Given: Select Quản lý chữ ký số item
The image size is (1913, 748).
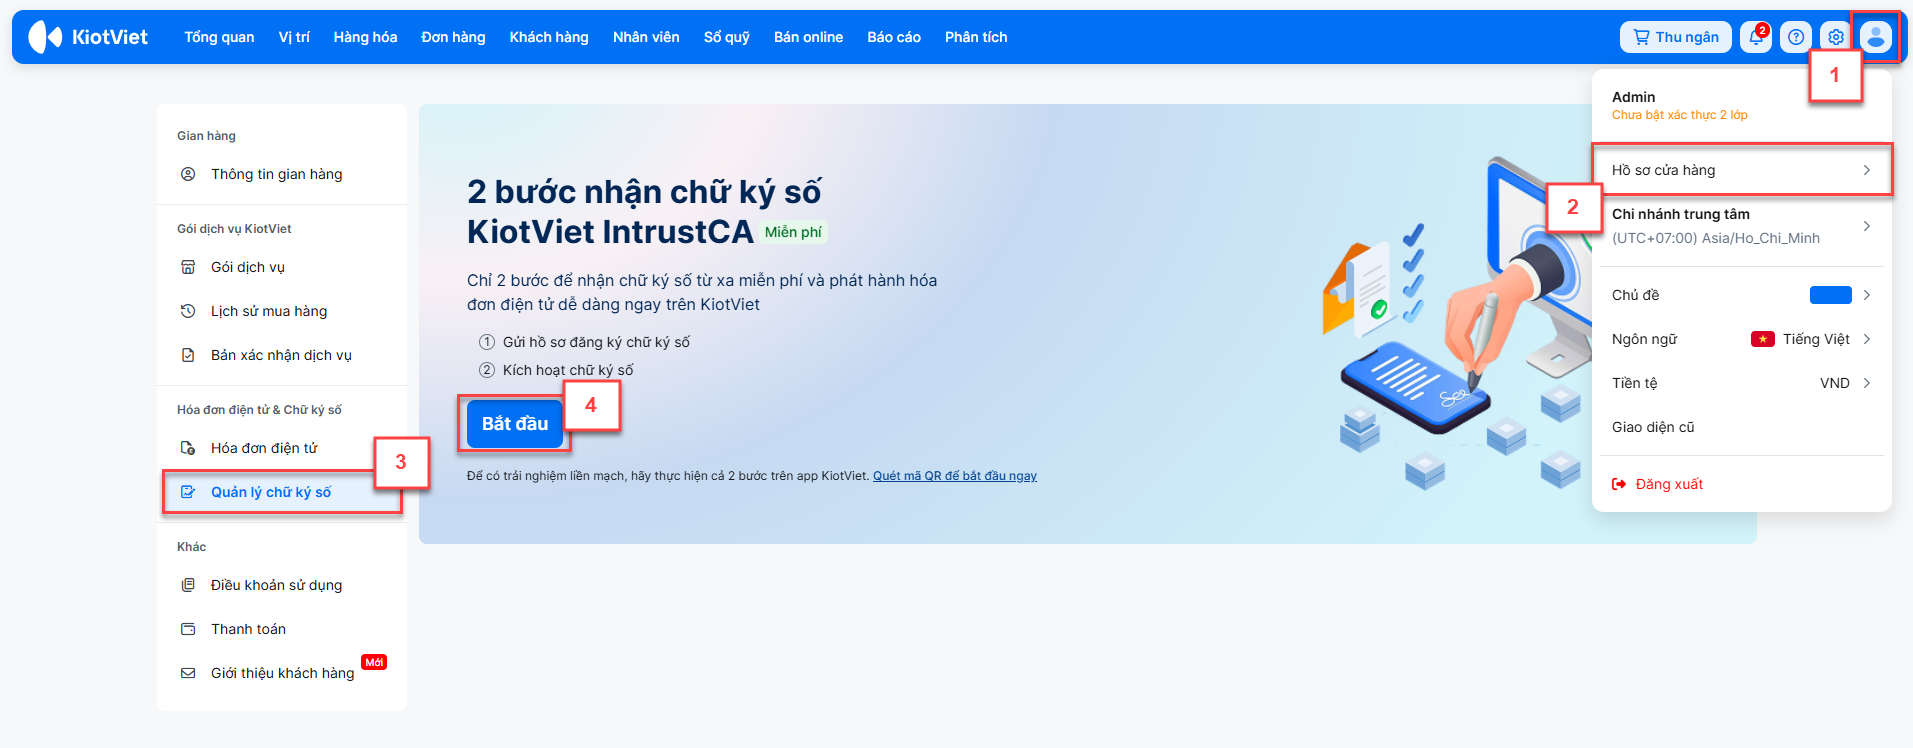Looking at the screenshot, I should pyautogui.click(x=282, y=492).
